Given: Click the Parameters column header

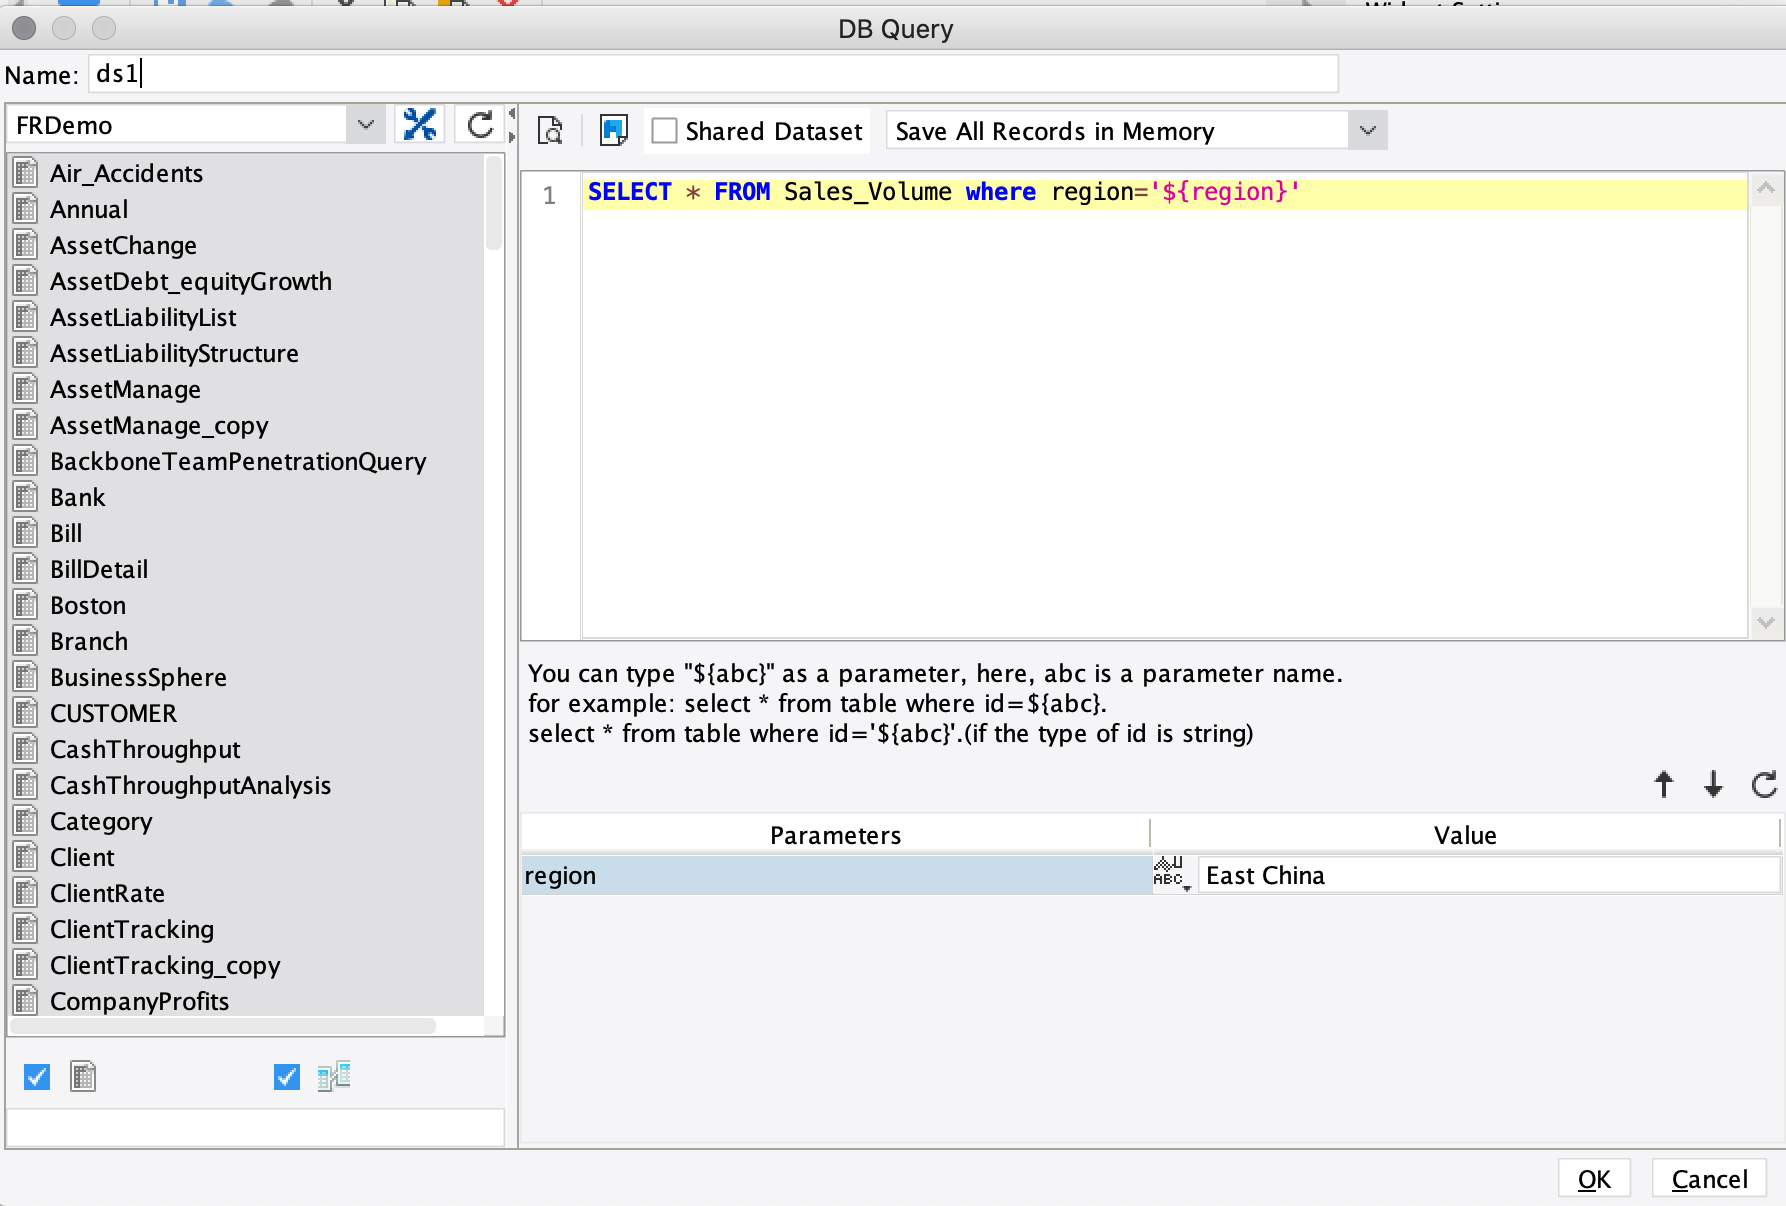Looking at the screenshot, I should (835, 835).
